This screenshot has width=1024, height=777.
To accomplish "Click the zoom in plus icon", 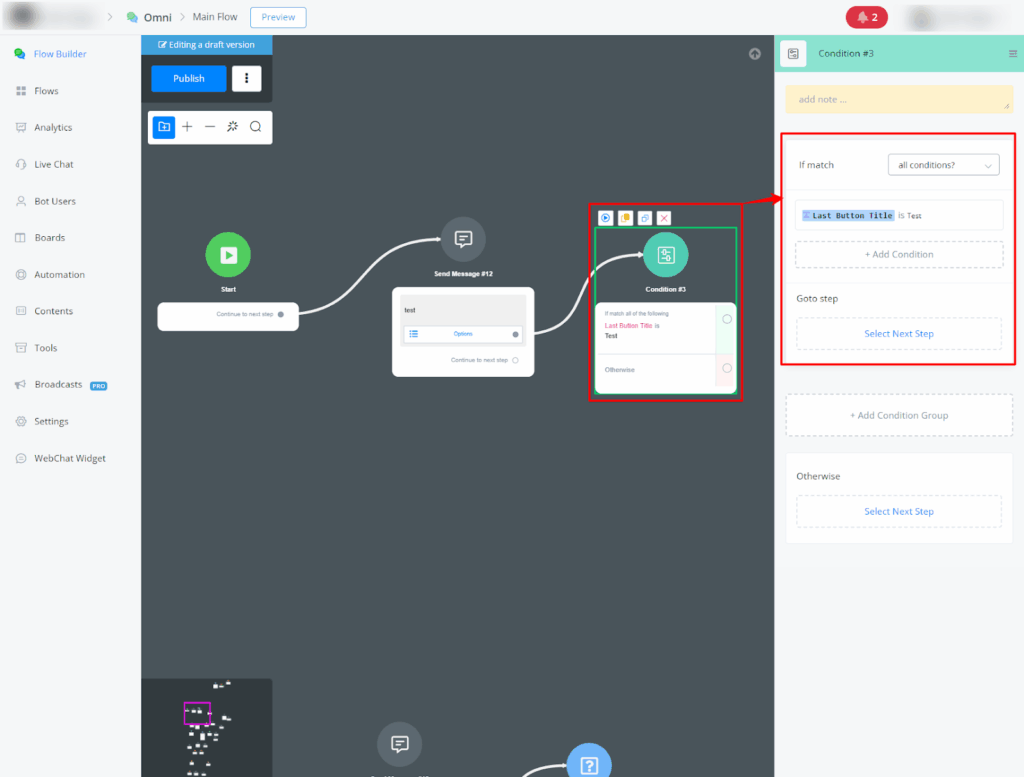I will click(x=187, y=127).
